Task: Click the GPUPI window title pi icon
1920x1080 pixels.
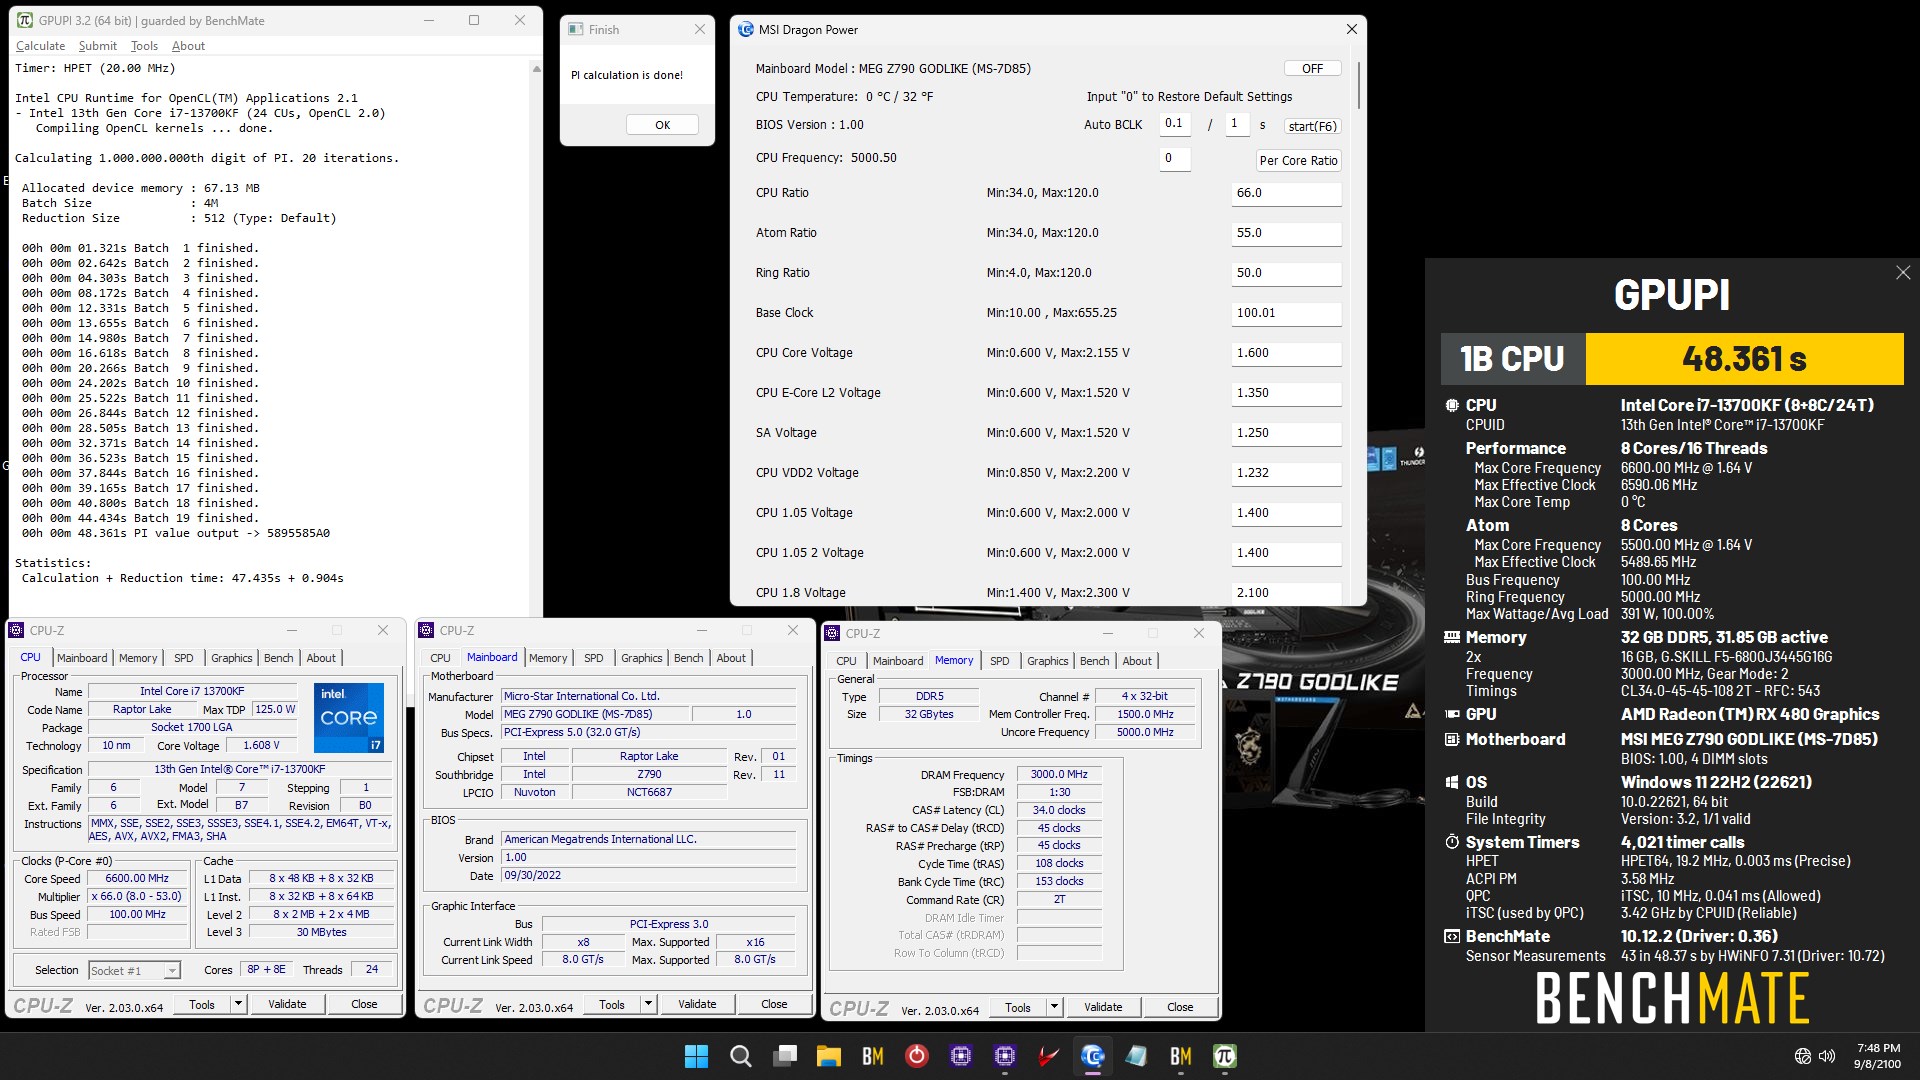Action: coord(25,20)
